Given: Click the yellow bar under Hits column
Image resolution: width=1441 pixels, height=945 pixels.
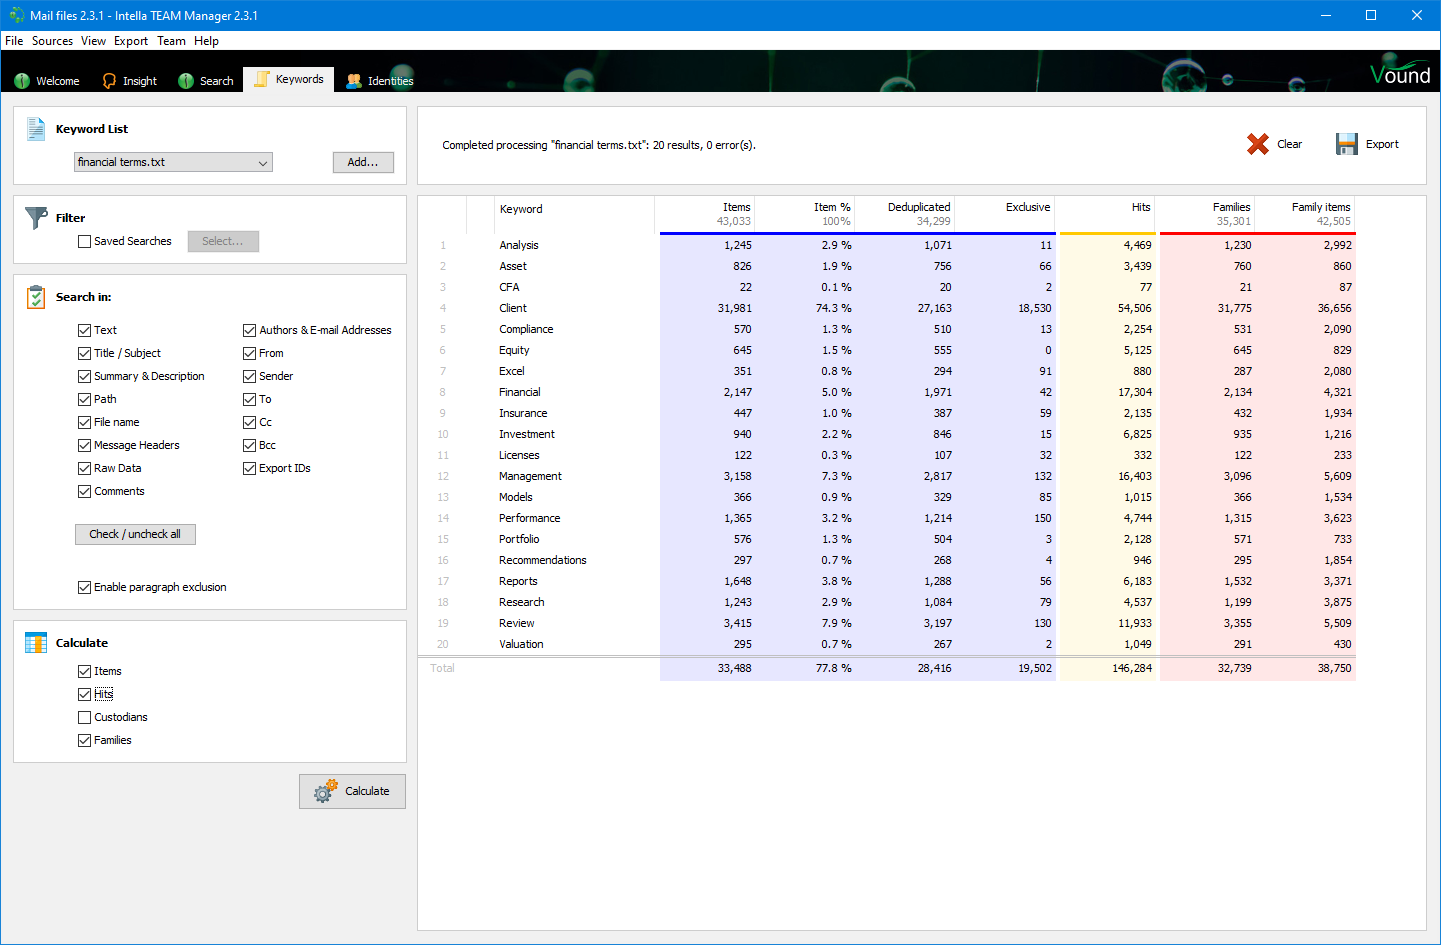Looking at the screenshot, I should (1108, 234).
